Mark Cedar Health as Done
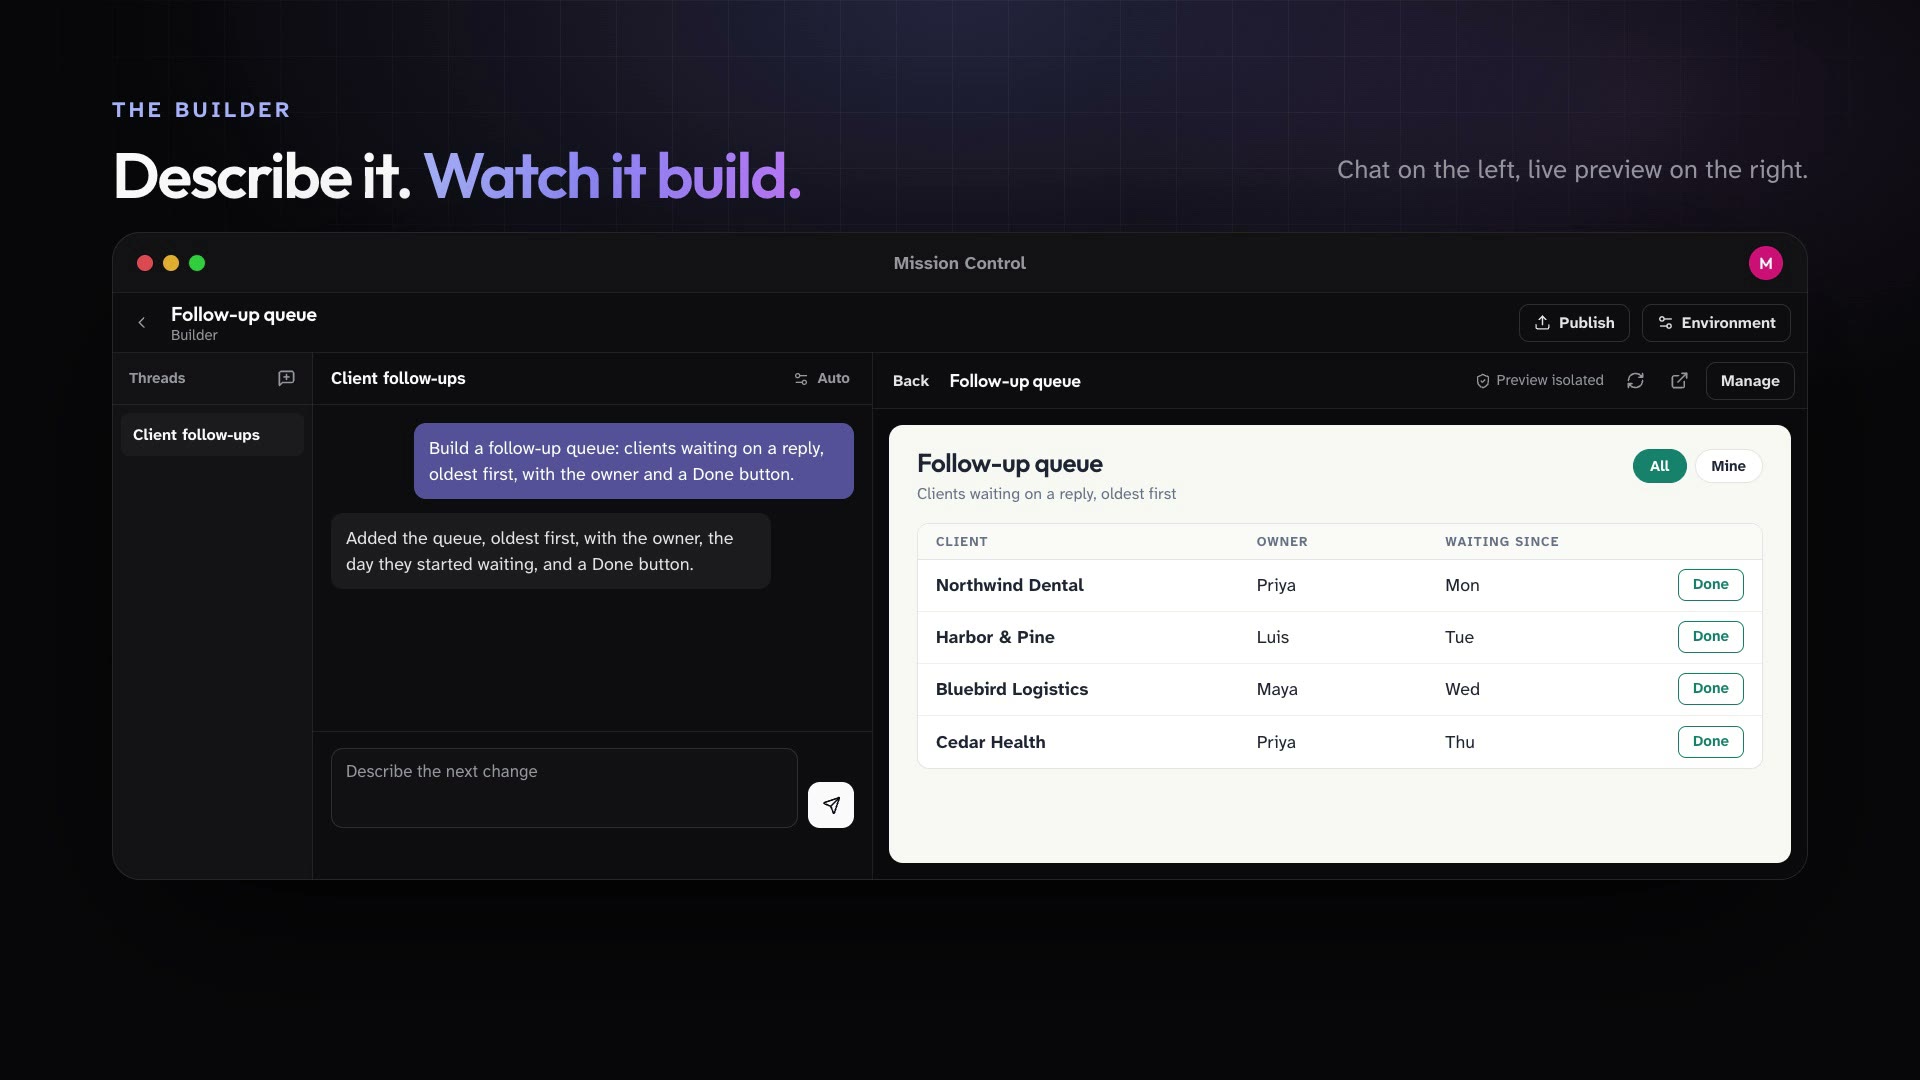Screen dimensions: 1920x1080 [x=1710, y=742]
